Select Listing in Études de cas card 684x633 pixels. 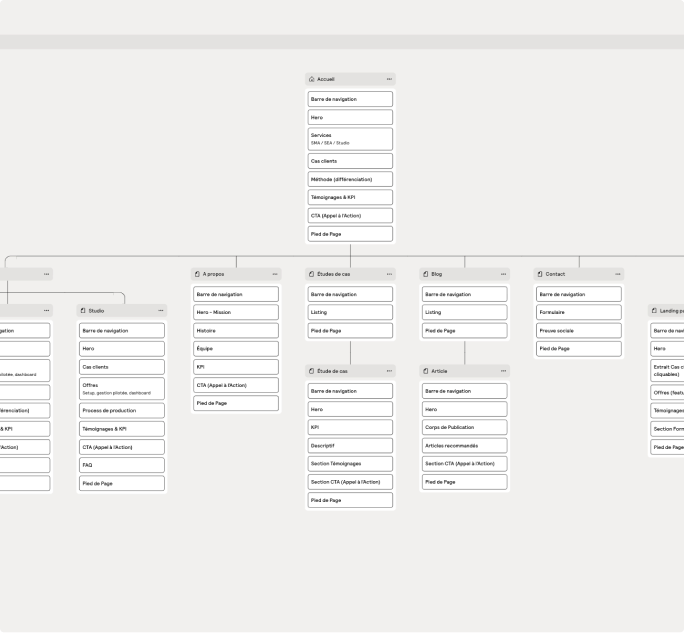350,312
